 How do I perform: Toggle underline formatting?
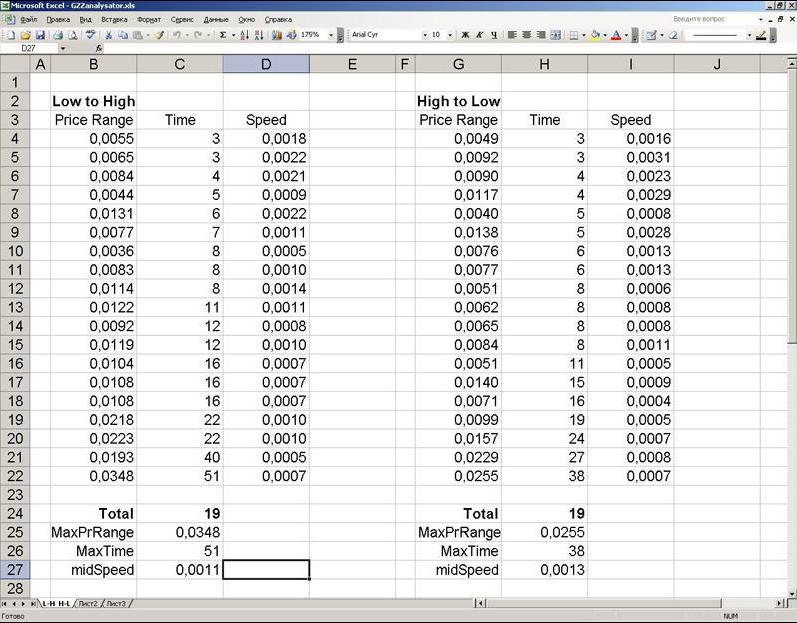[493, 35]
